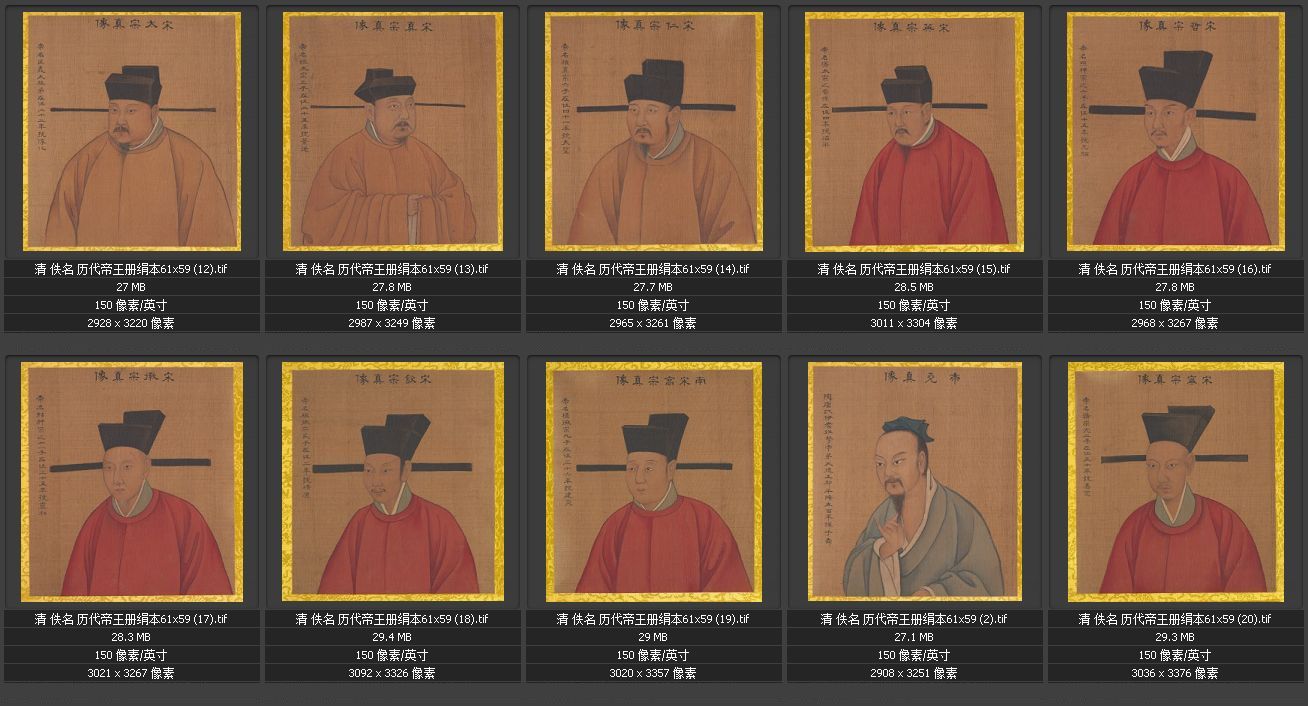The image size is (1308, 706).
Task: Select thumbnail of file (16).tif portrait
Action: (x=1176, y=131)
